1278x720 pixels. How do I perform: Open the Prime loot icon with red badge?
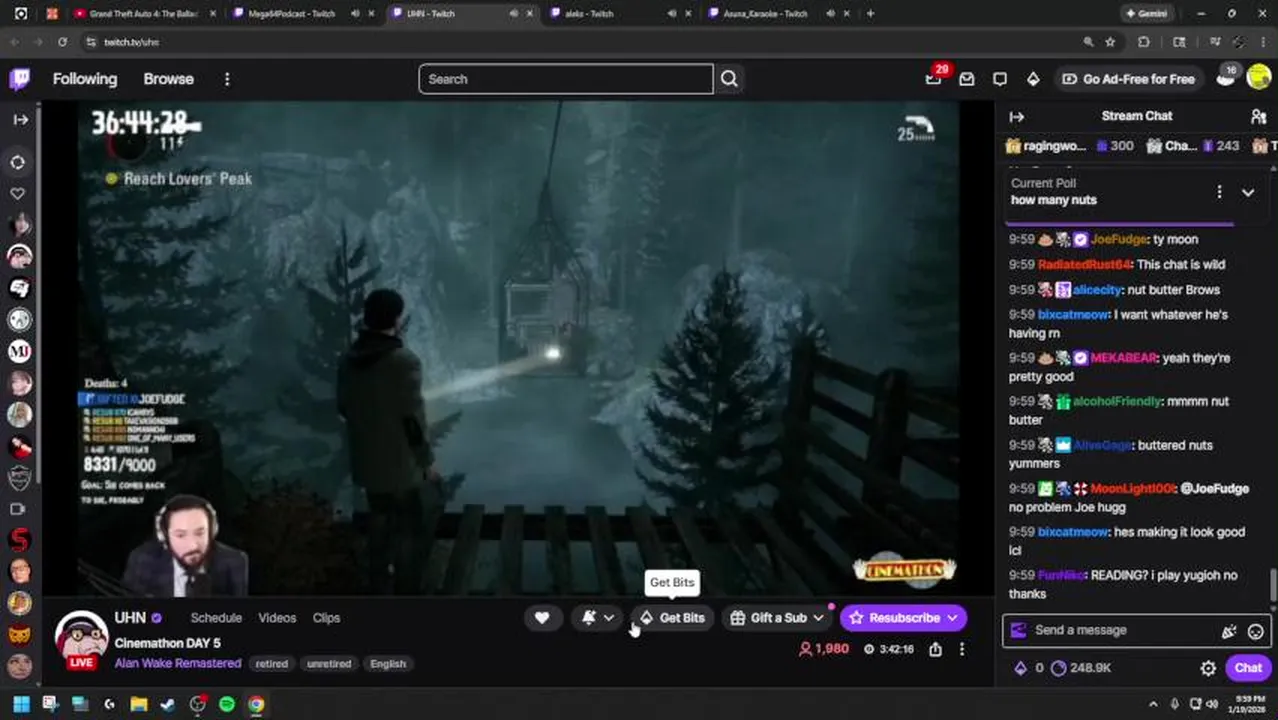tap(934, 78)
